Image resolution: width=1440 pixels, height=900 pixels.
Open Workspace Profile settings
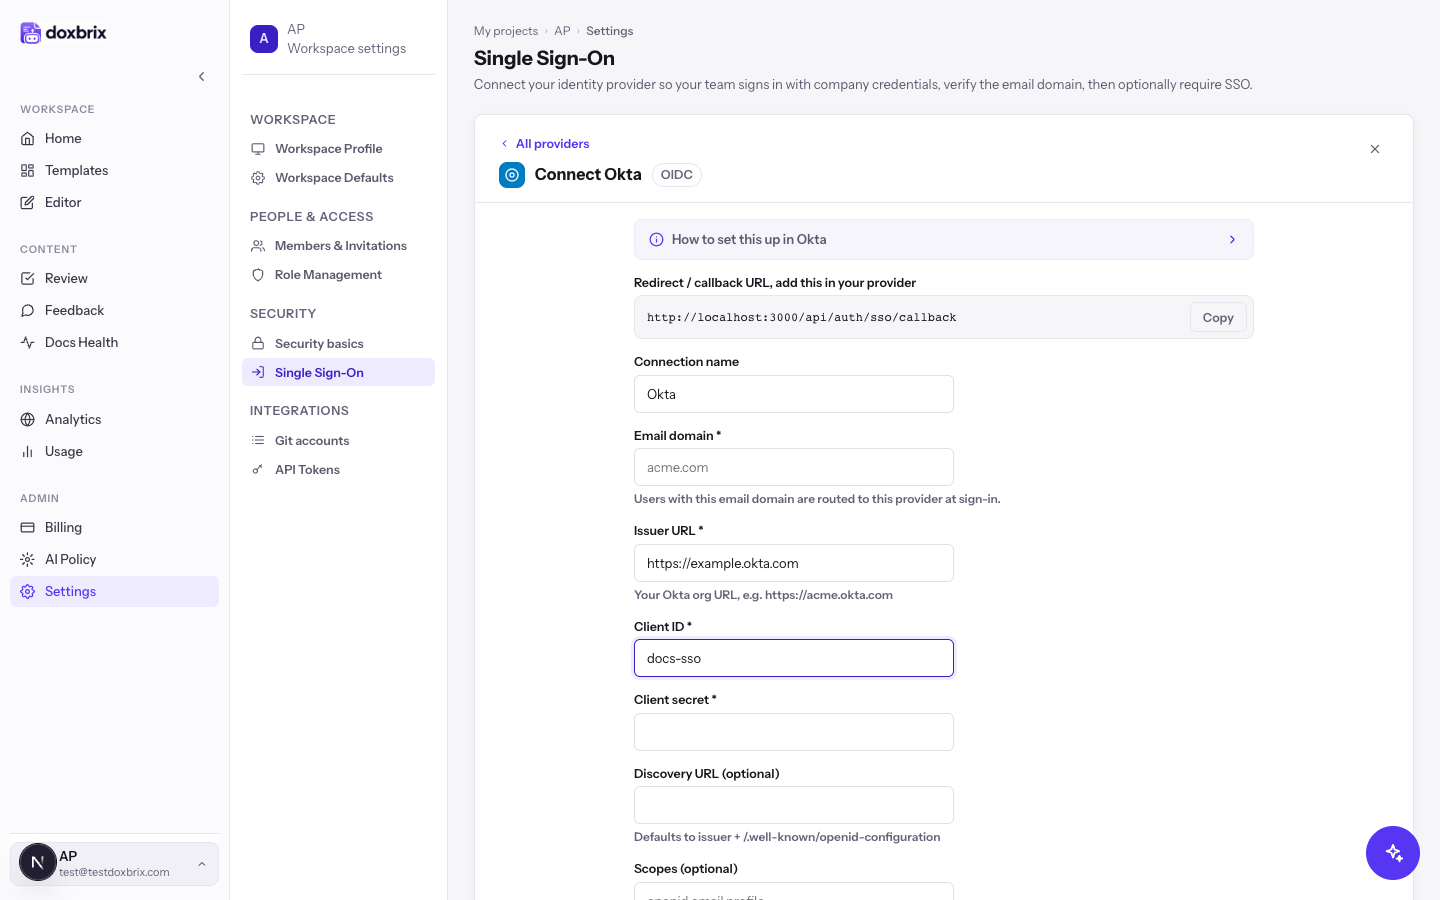[x=338, y=148]
